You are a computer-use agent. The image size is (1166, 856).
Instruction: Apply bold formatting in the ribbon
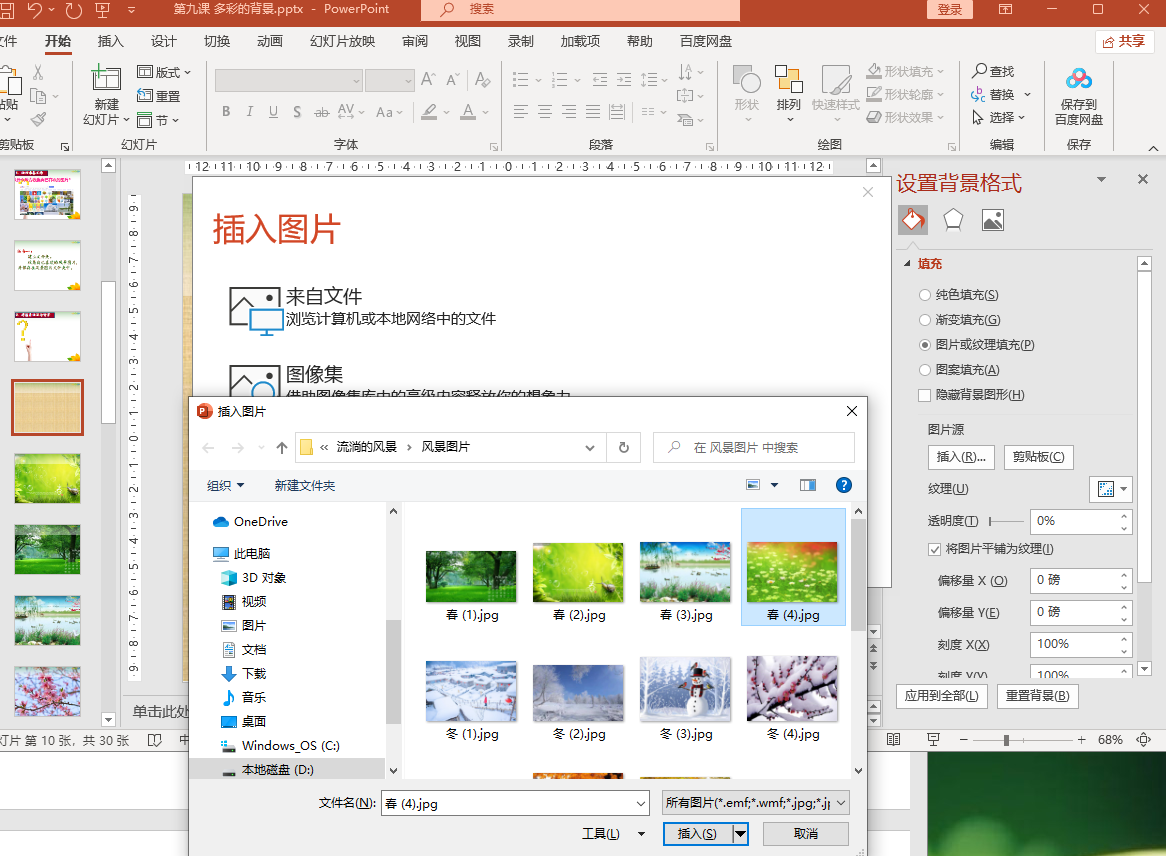pos(226,112)
